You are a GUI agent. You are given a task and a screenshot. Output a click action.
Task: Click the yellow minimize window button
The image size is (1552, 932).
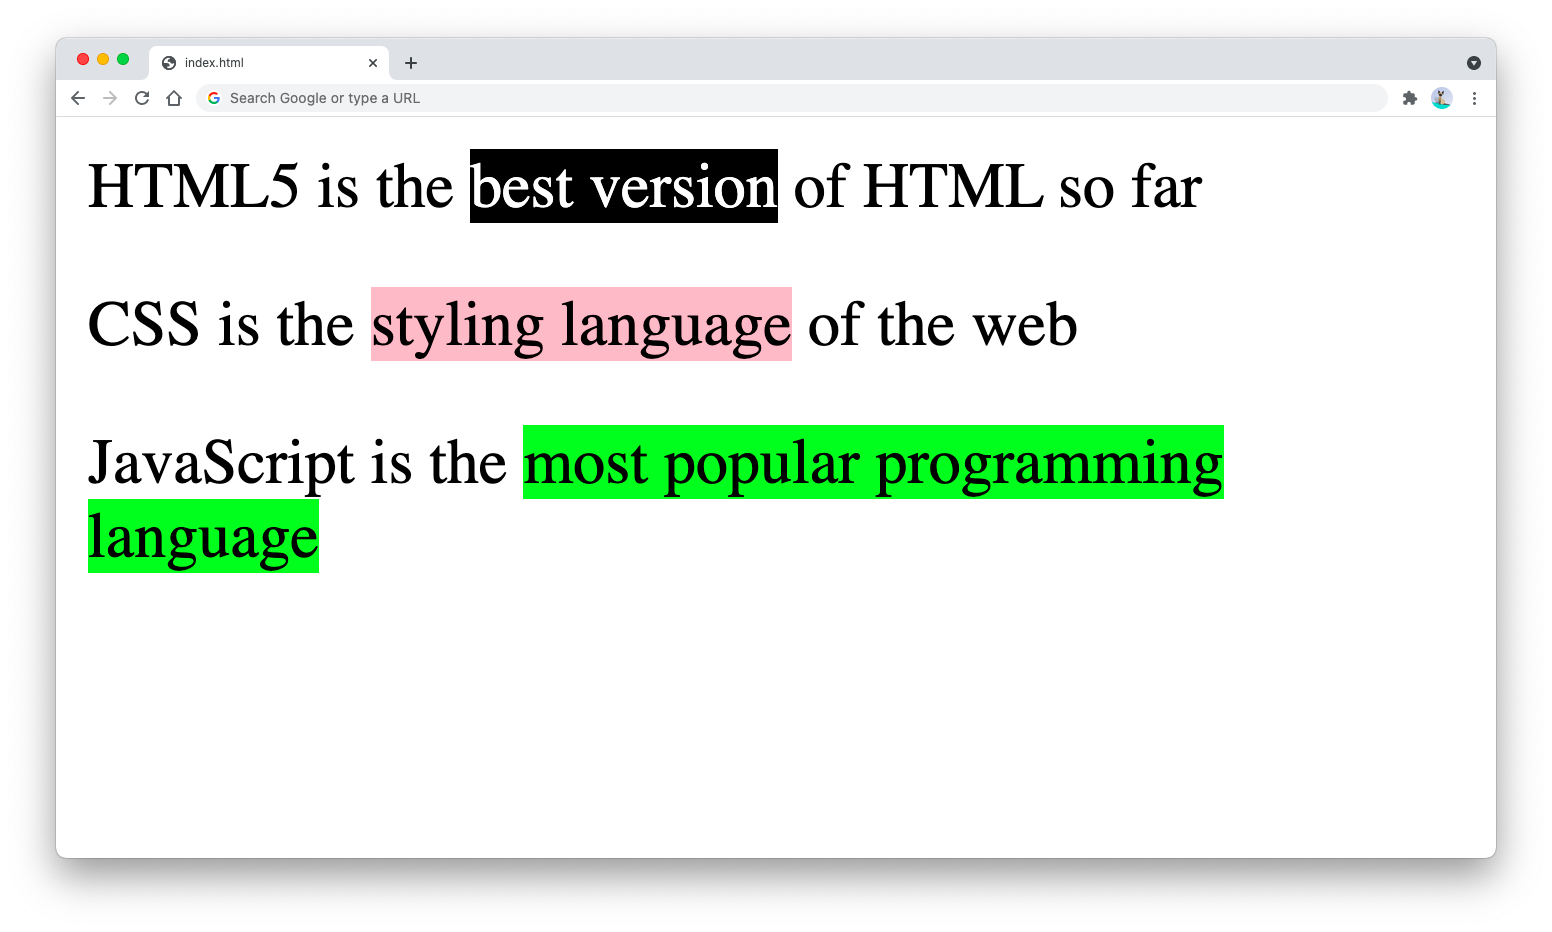click(103, 59)
